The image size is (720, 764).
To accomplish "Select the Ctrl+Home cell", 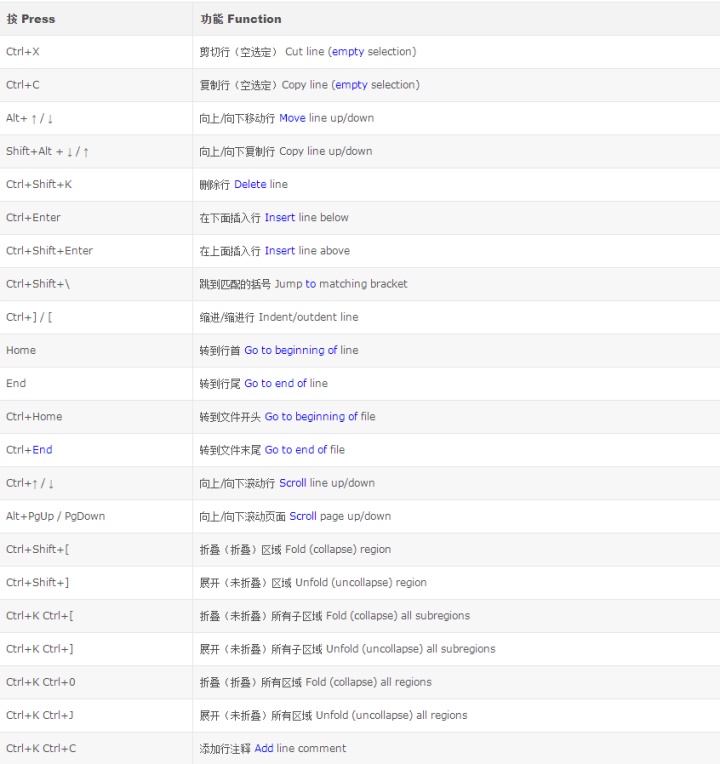I will [96, 417].
